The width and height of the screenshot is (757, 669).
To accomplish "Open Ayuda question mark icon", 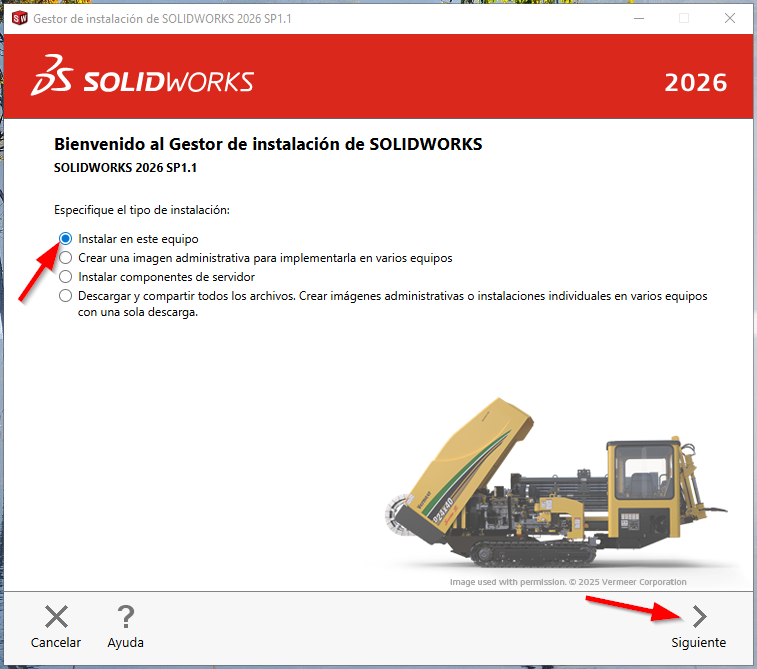I will [x=126, y=617].
